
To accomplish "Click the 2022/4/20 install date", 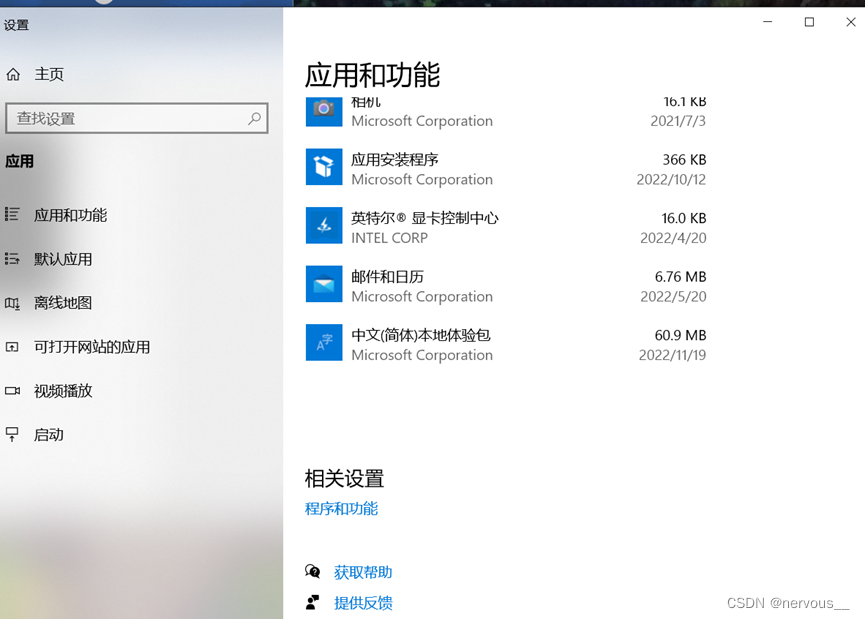I will pos(673,238).
